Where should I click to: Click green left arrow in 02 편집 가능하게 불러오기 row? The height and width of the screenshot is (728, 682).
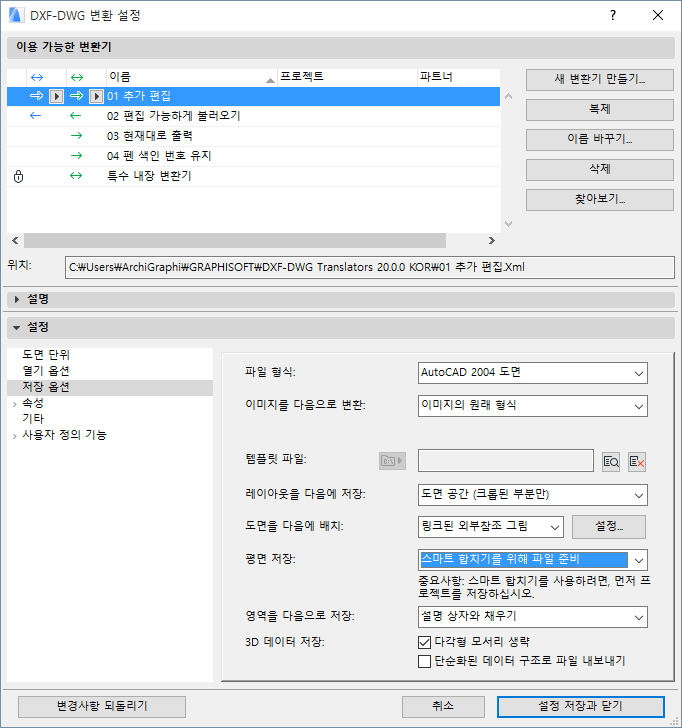(76, 116)
